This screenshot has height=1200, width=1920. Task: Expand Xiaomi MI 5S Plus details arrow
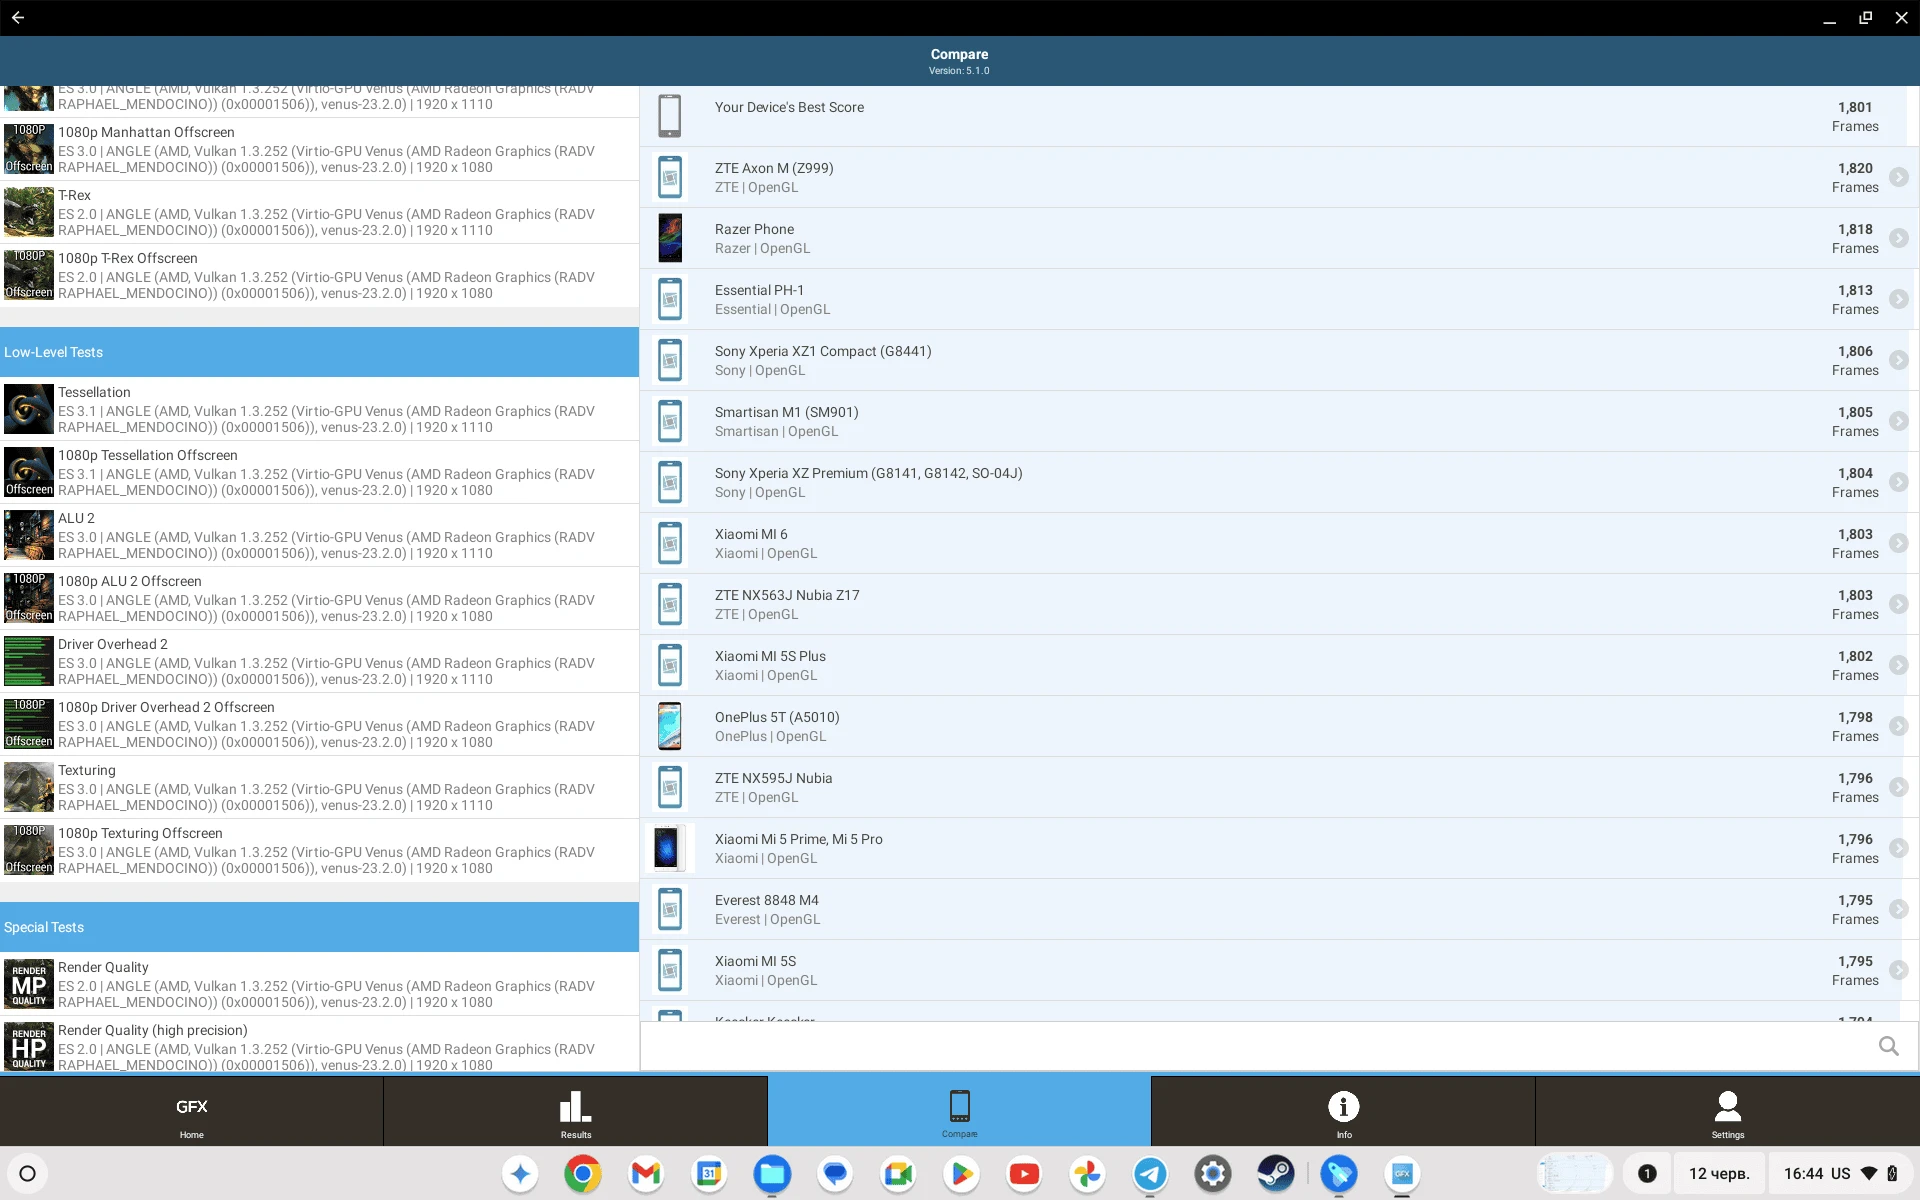pyautogui.click(x=1898, y=665)
